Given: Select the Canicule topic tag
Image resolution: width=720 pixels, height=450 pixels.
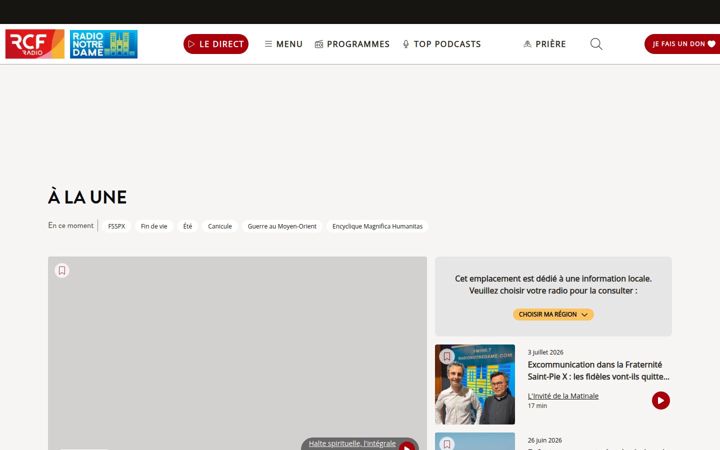Looking at the screenshot, I should click(x=219, y=226).
